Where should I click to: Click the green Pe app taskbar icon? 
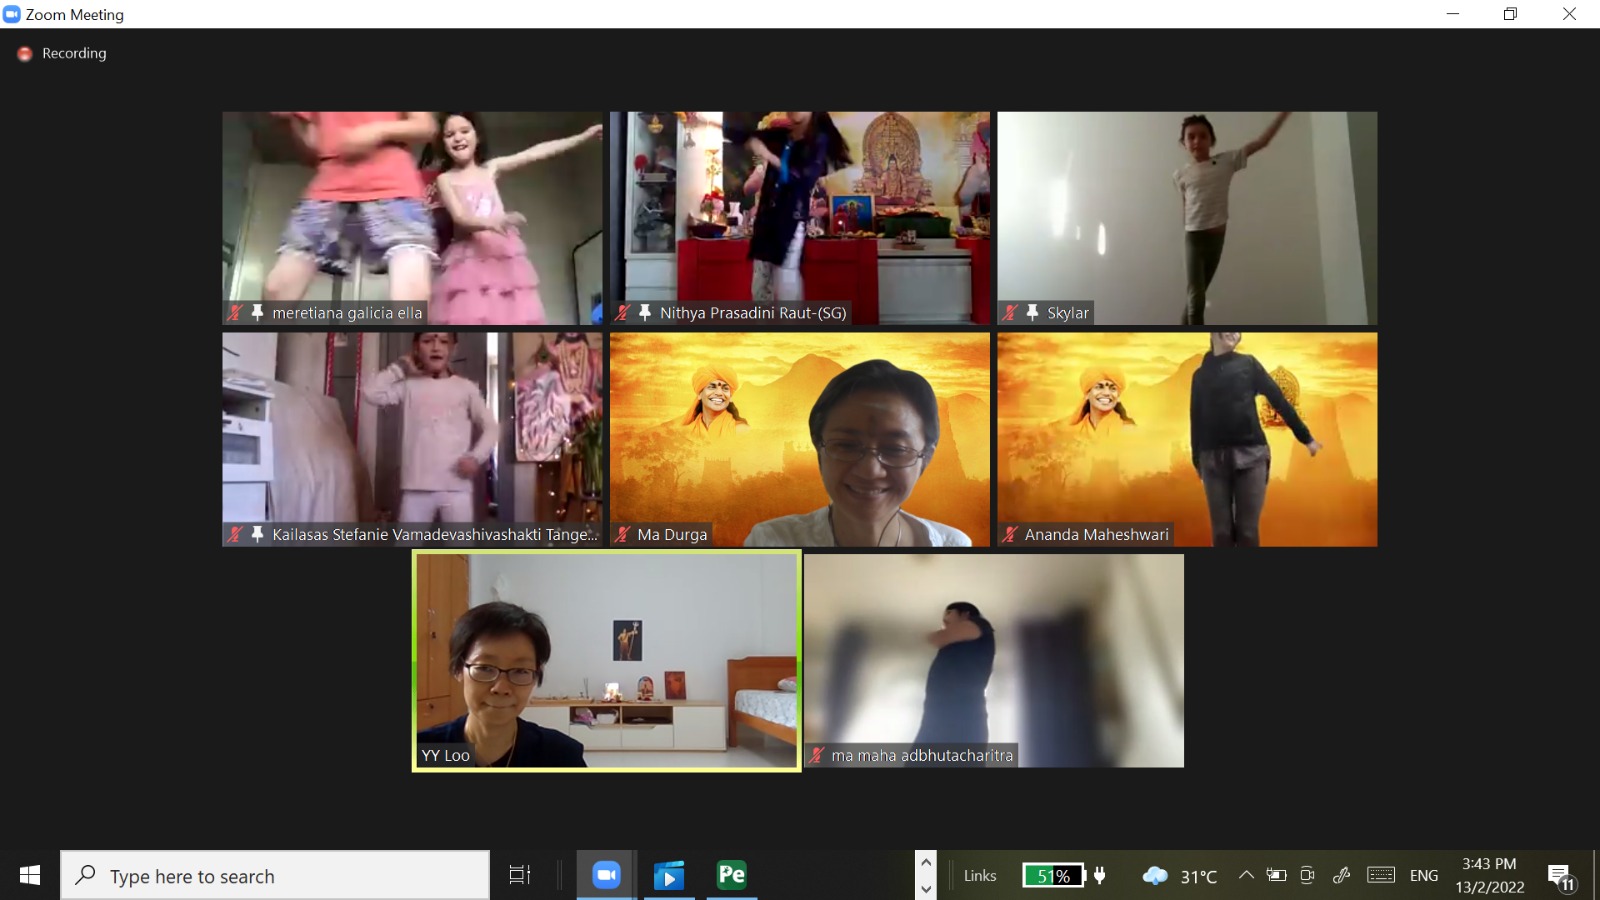(x=732, y=875)
